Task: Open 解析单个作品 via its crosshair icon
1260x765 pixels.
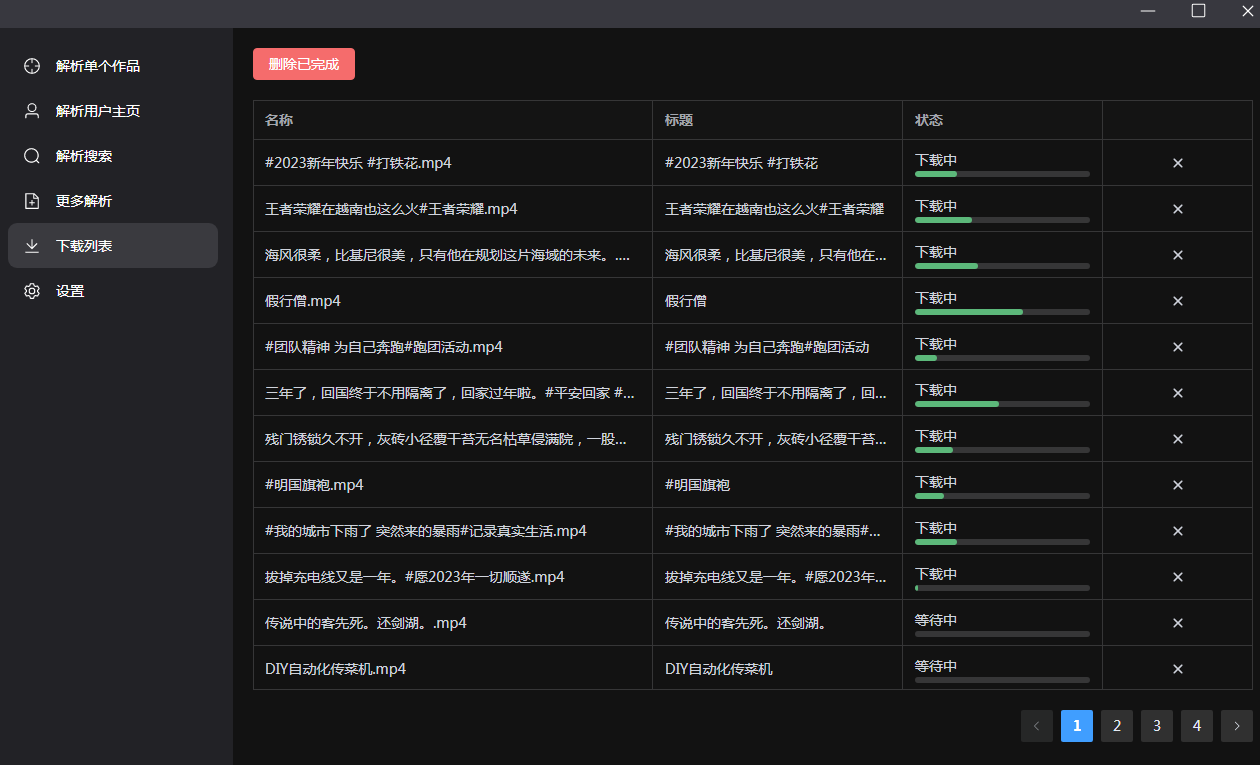Action: 32,66
